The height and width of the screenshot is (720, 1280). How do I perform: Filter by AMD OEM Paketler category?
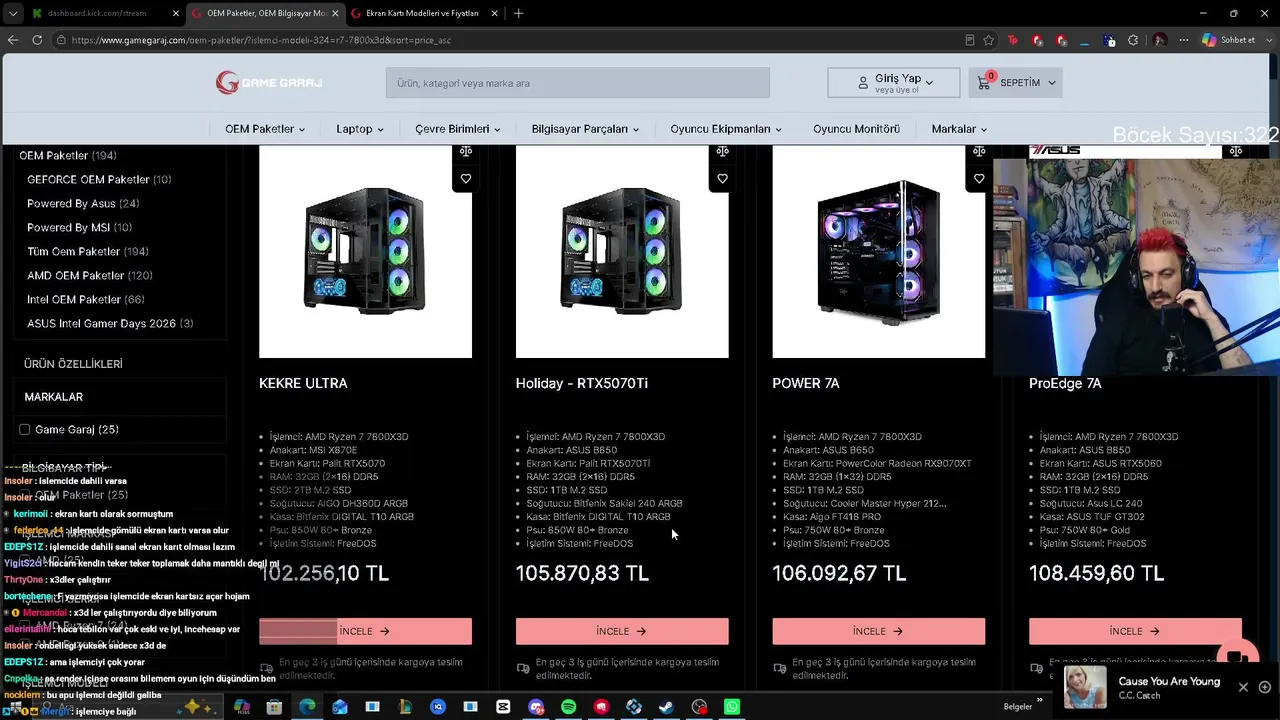[90, 276]
